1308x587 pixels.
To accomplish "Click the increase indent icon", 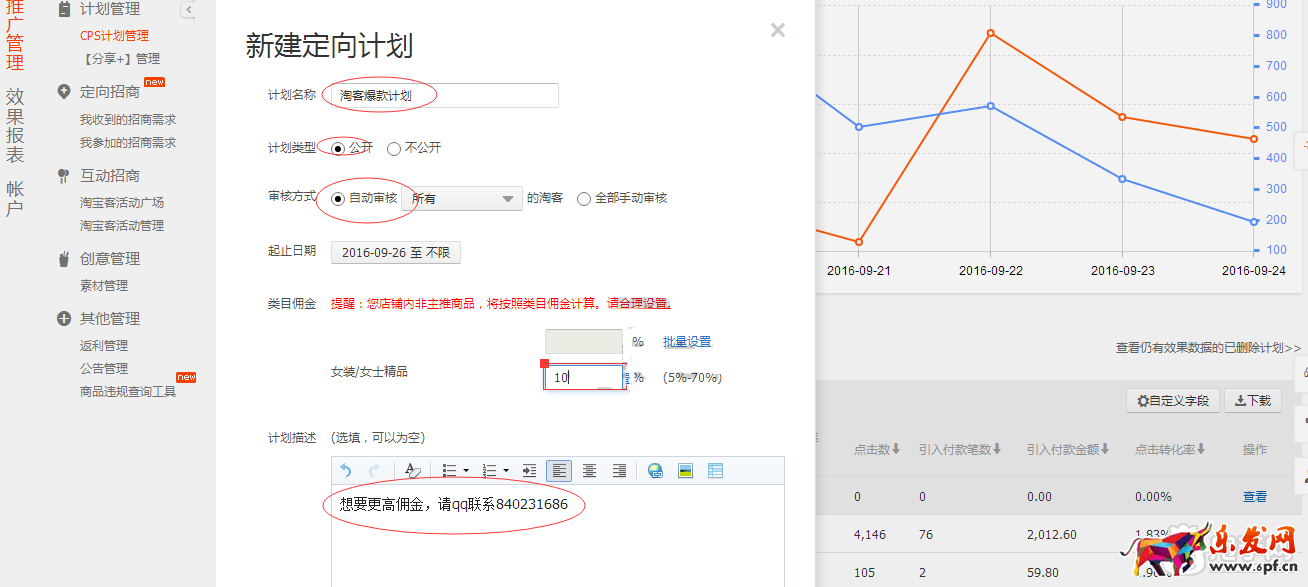I will [530, 471].
